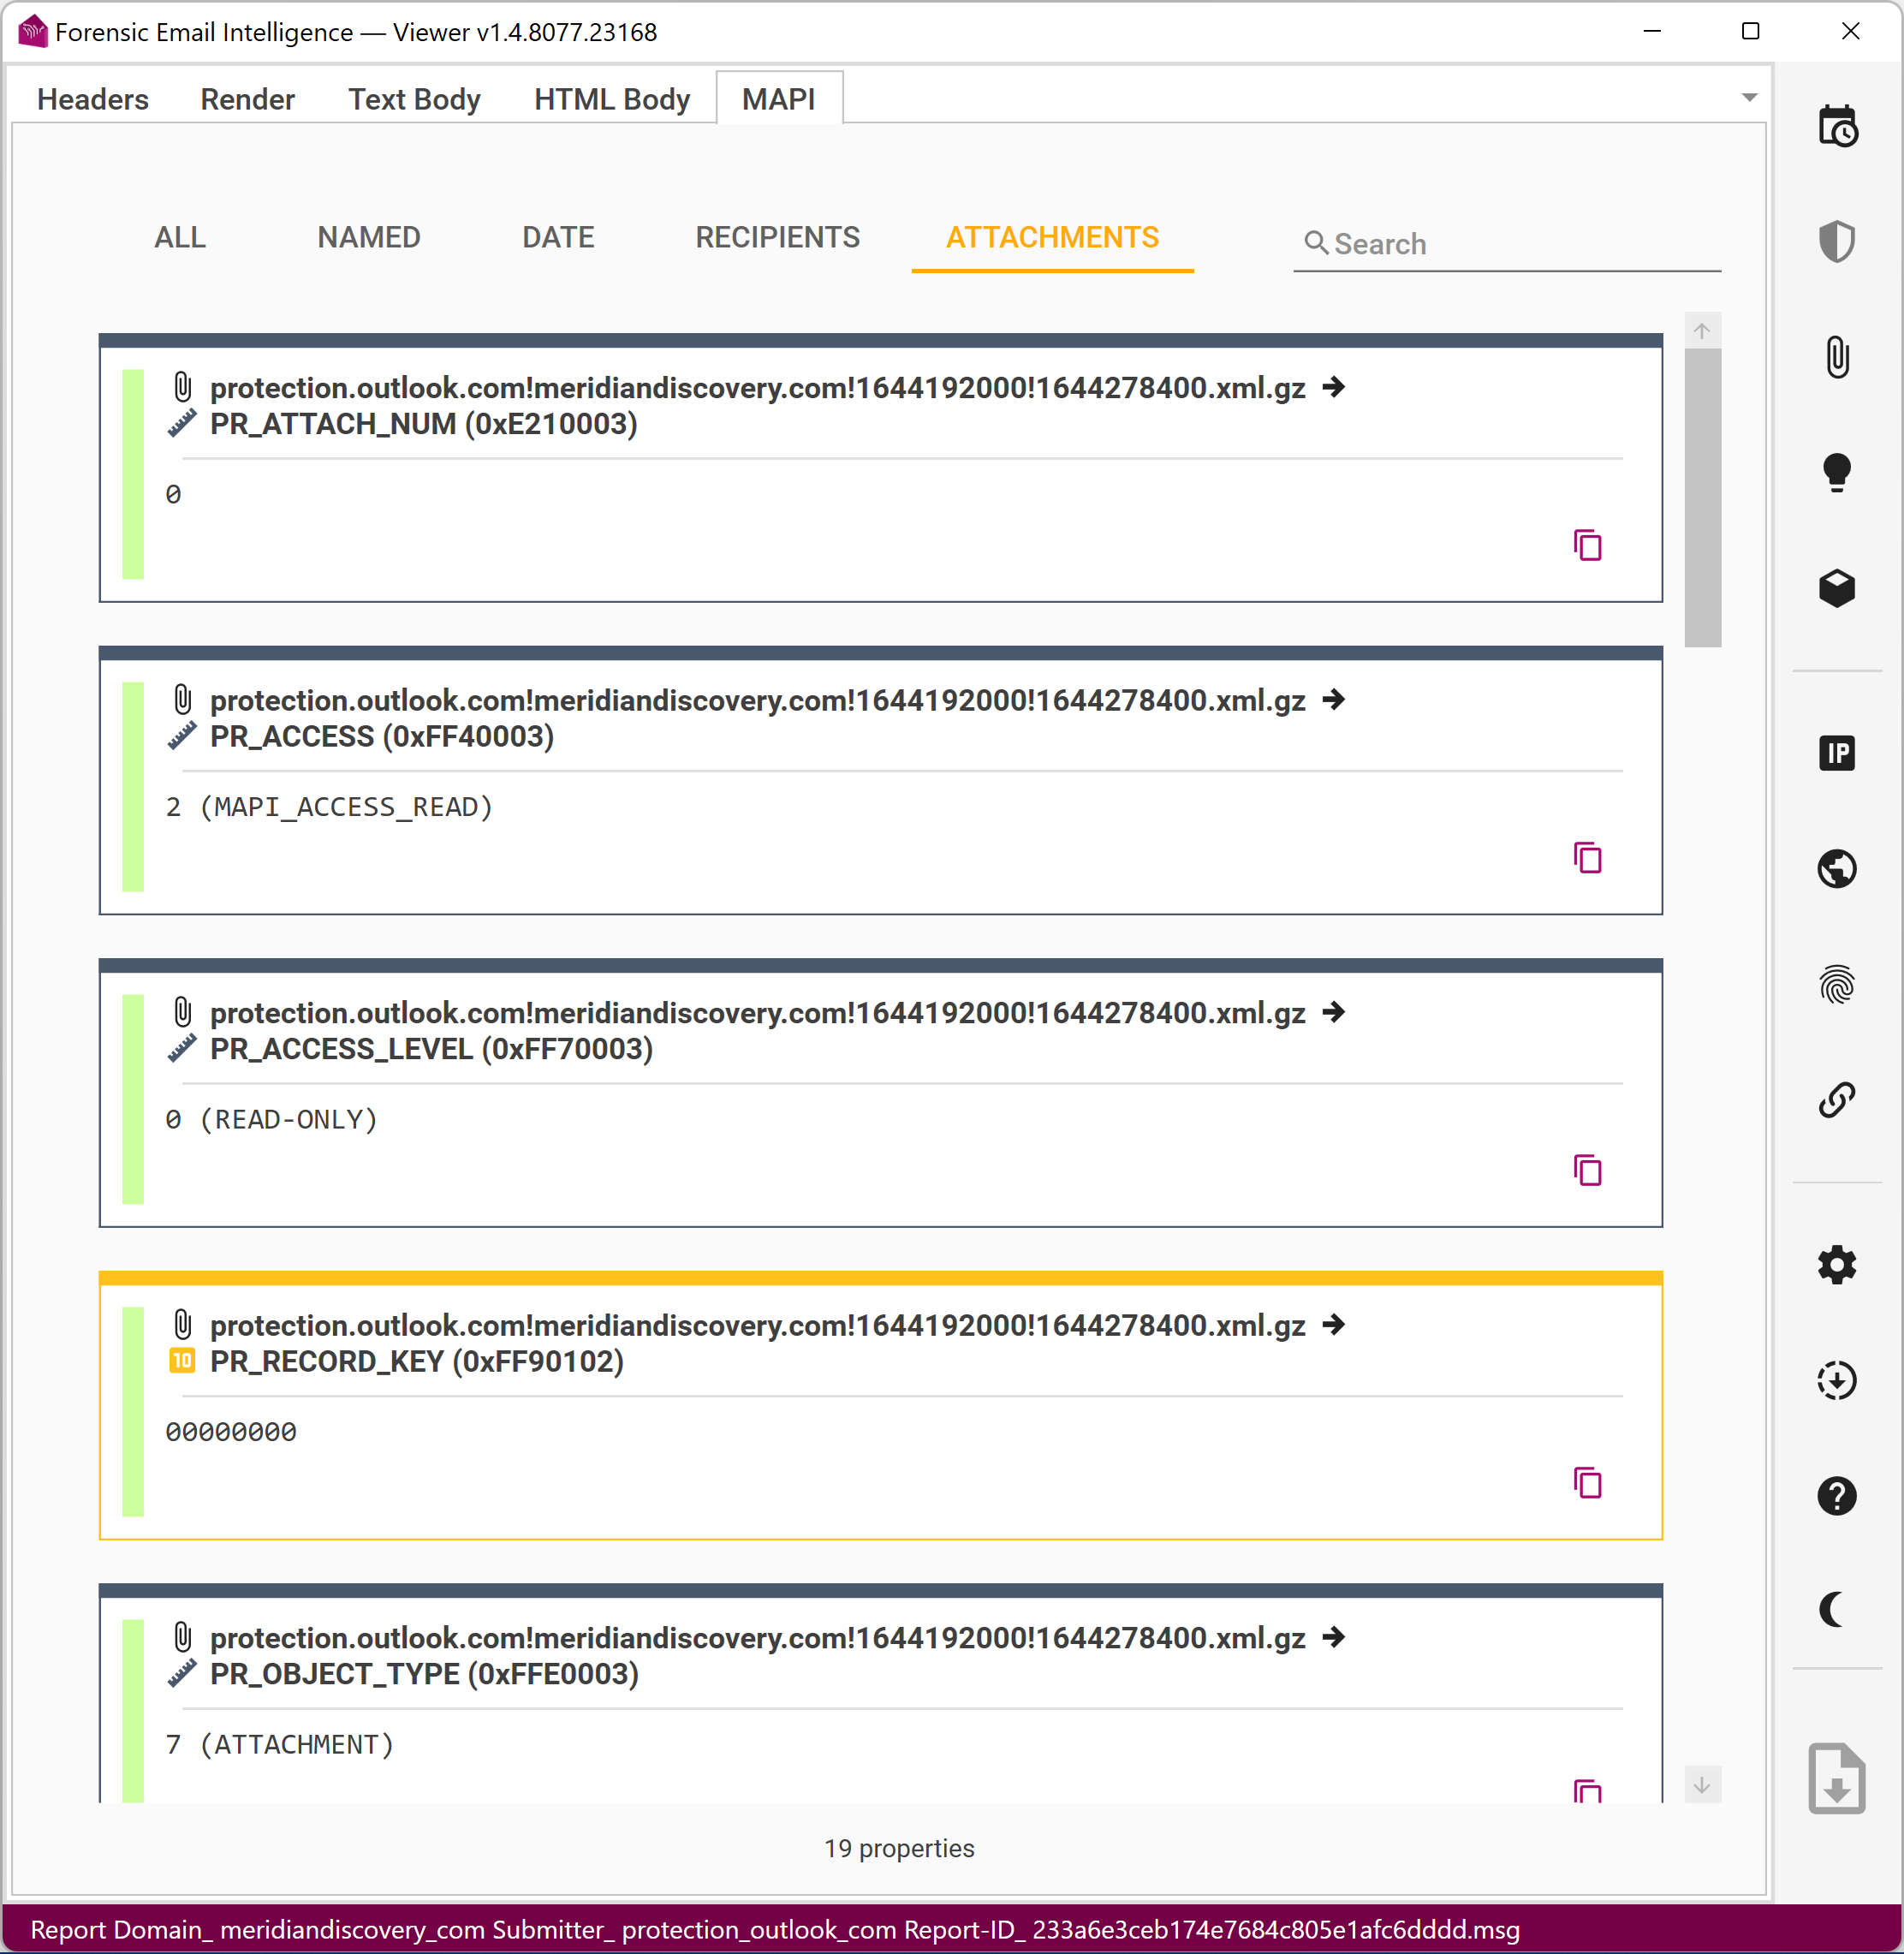
Task: Select the RECIPIENTS property filter
Action: (x=777, y=237)
